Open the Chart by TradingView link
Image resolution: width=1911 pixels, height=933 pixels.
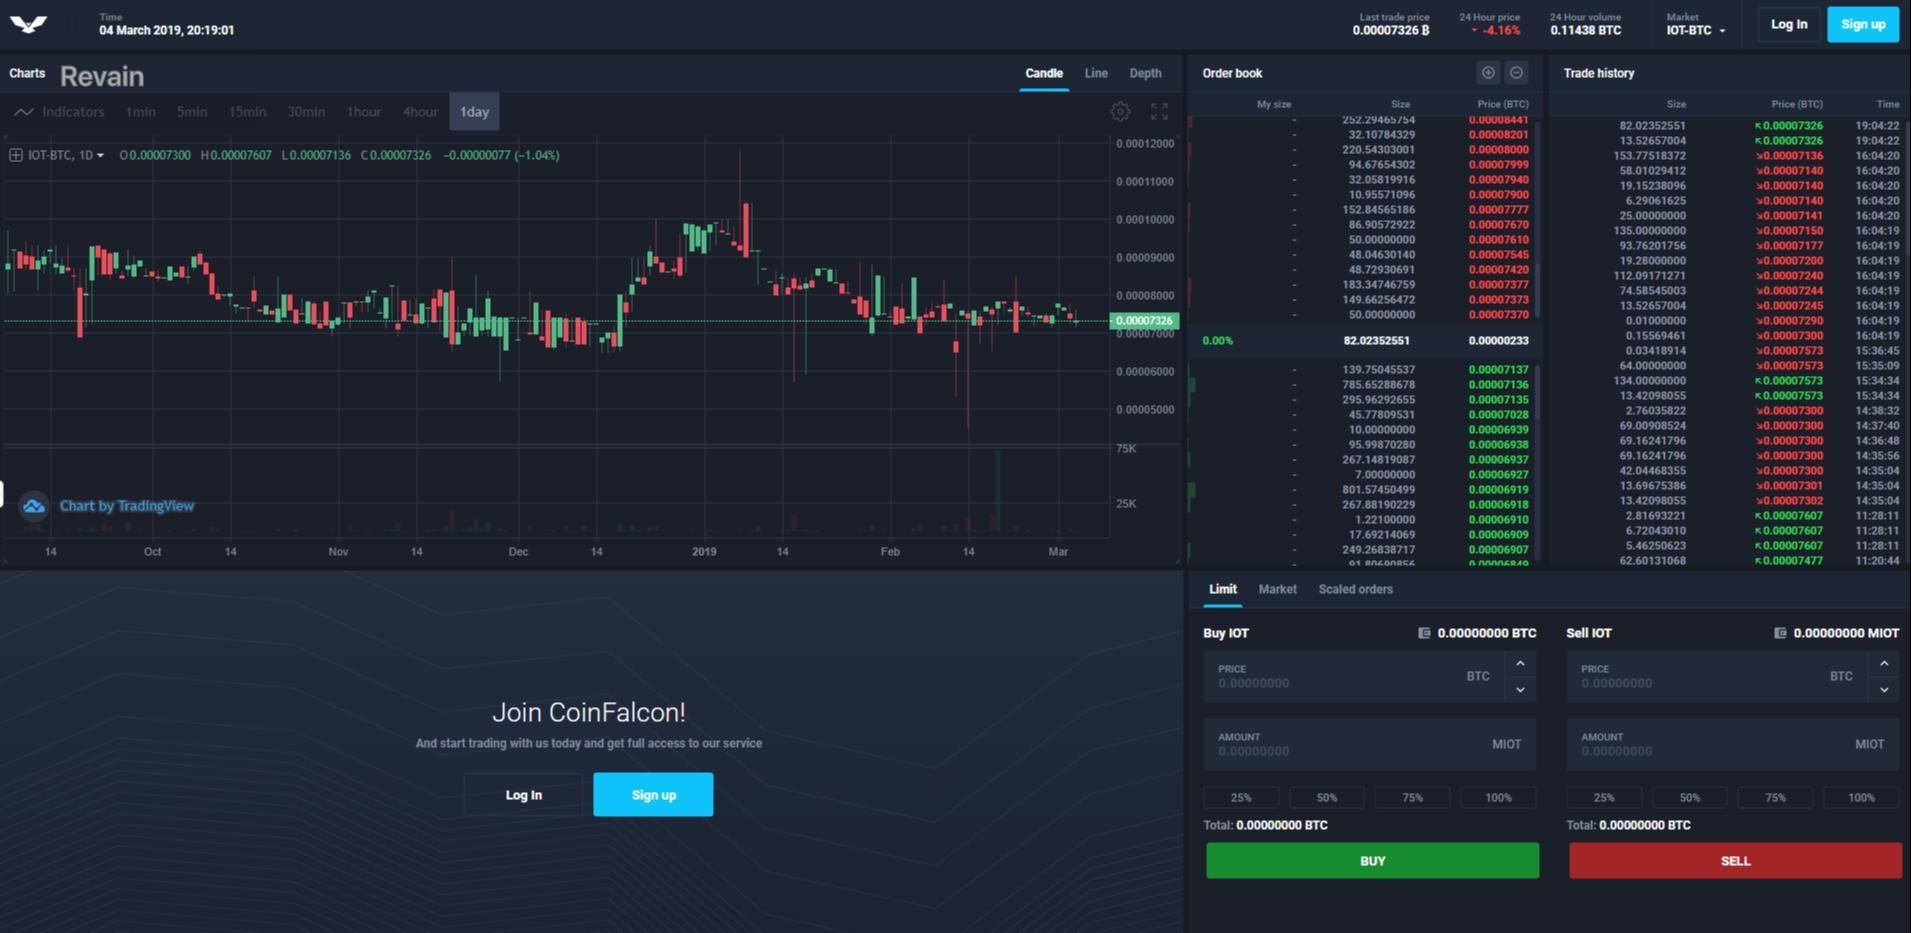[127, 506]
